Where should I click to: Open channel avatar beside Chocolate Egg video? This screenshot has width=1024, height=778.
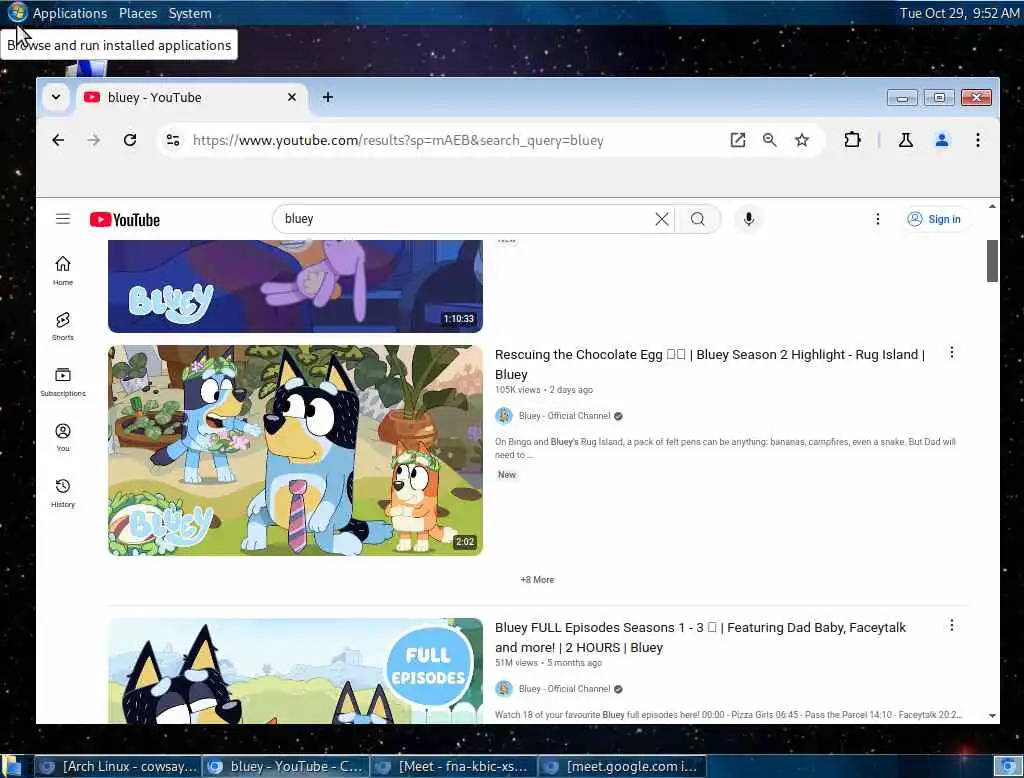pos(504,415)
